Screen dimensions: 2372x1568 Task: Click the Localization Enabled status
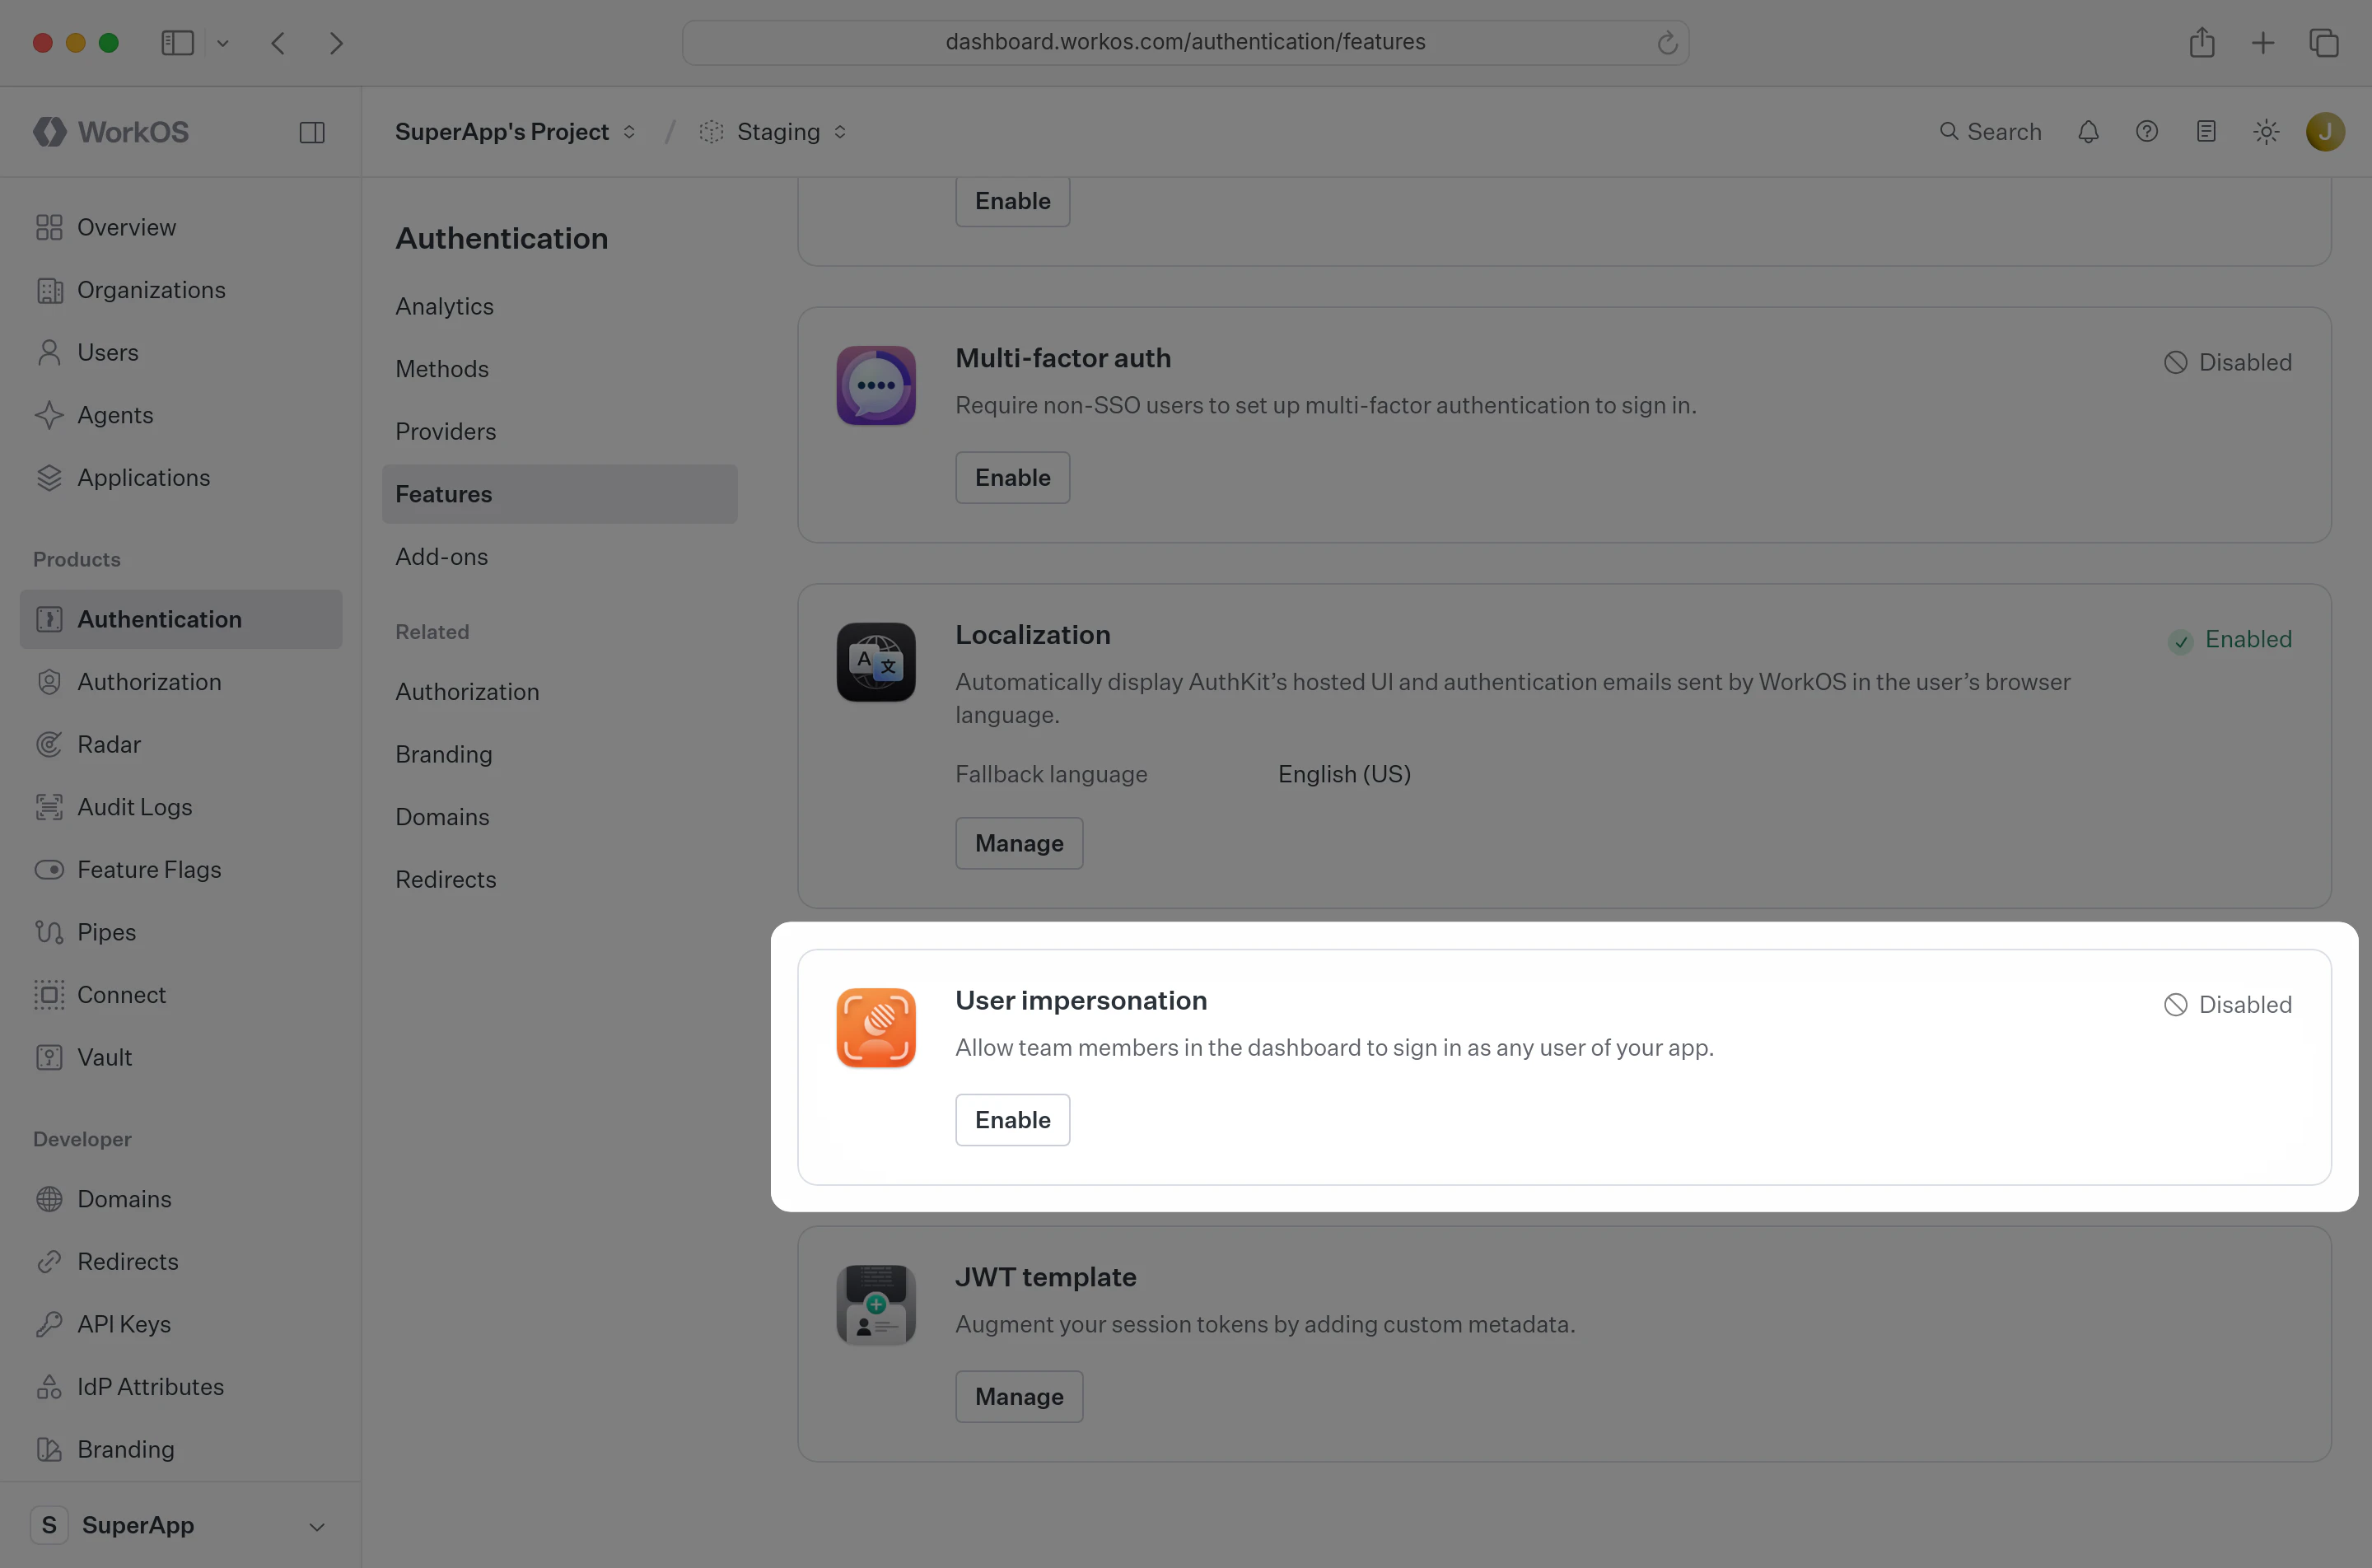click(2229, 640)
